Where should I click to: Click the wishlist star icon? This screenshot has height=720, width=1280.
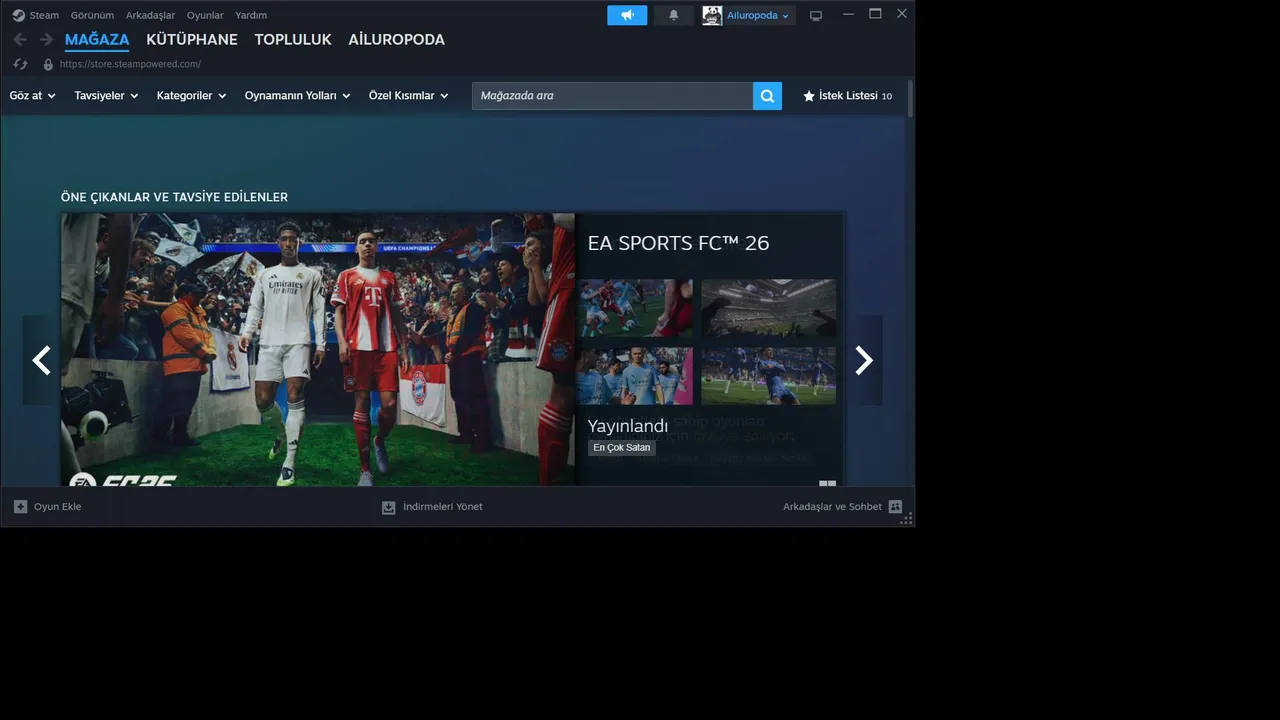809,96
